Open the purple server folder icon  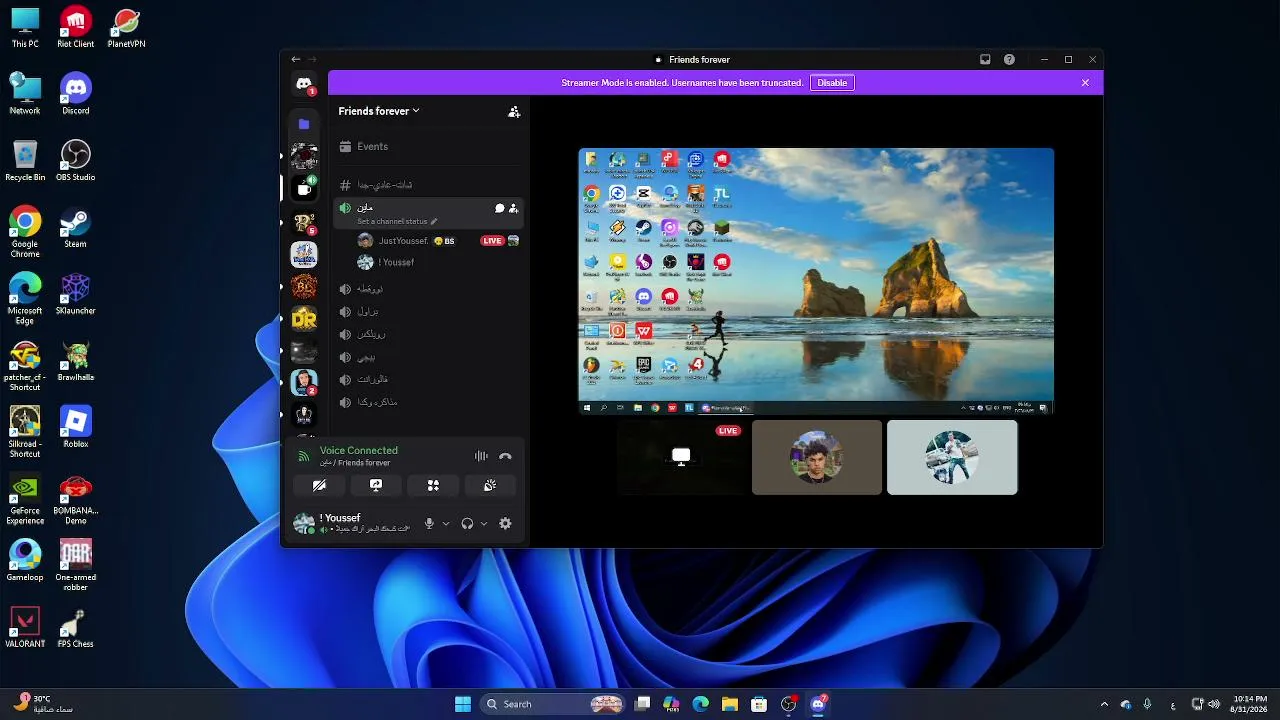tap(304, 124)
